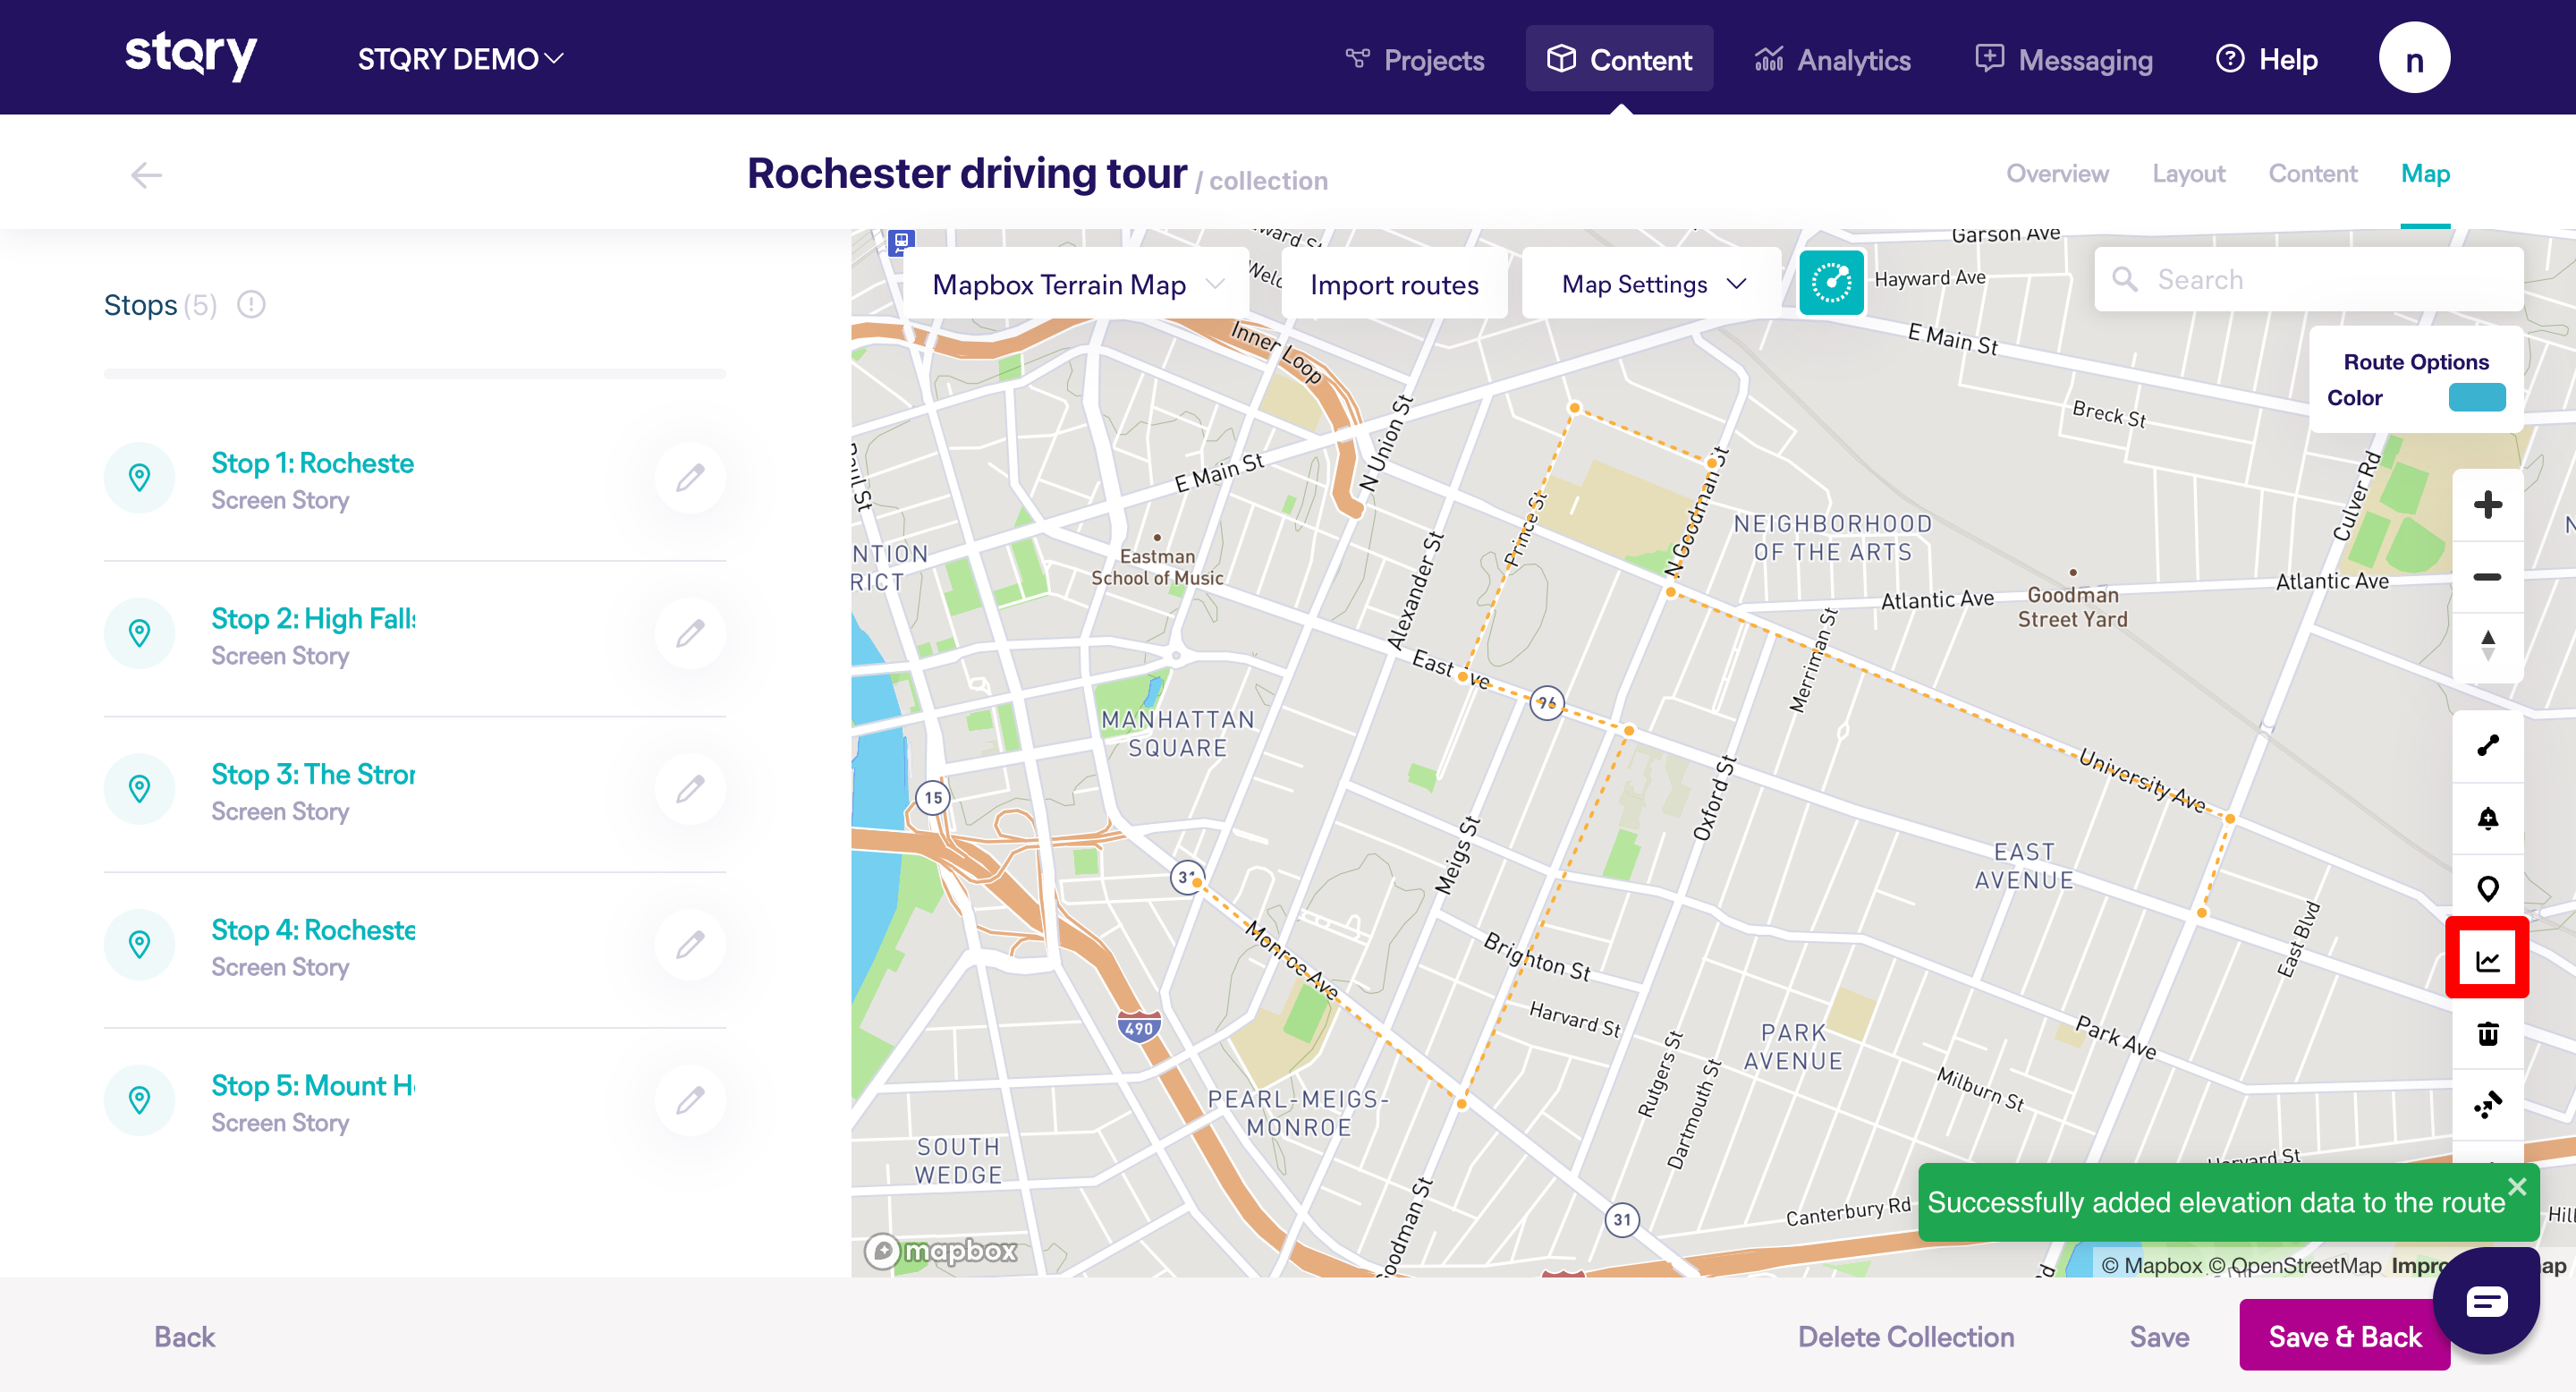Screen dimensions: 2576x1392
Task: Click the teal route tracking icon button
Action: (1830, 283)
